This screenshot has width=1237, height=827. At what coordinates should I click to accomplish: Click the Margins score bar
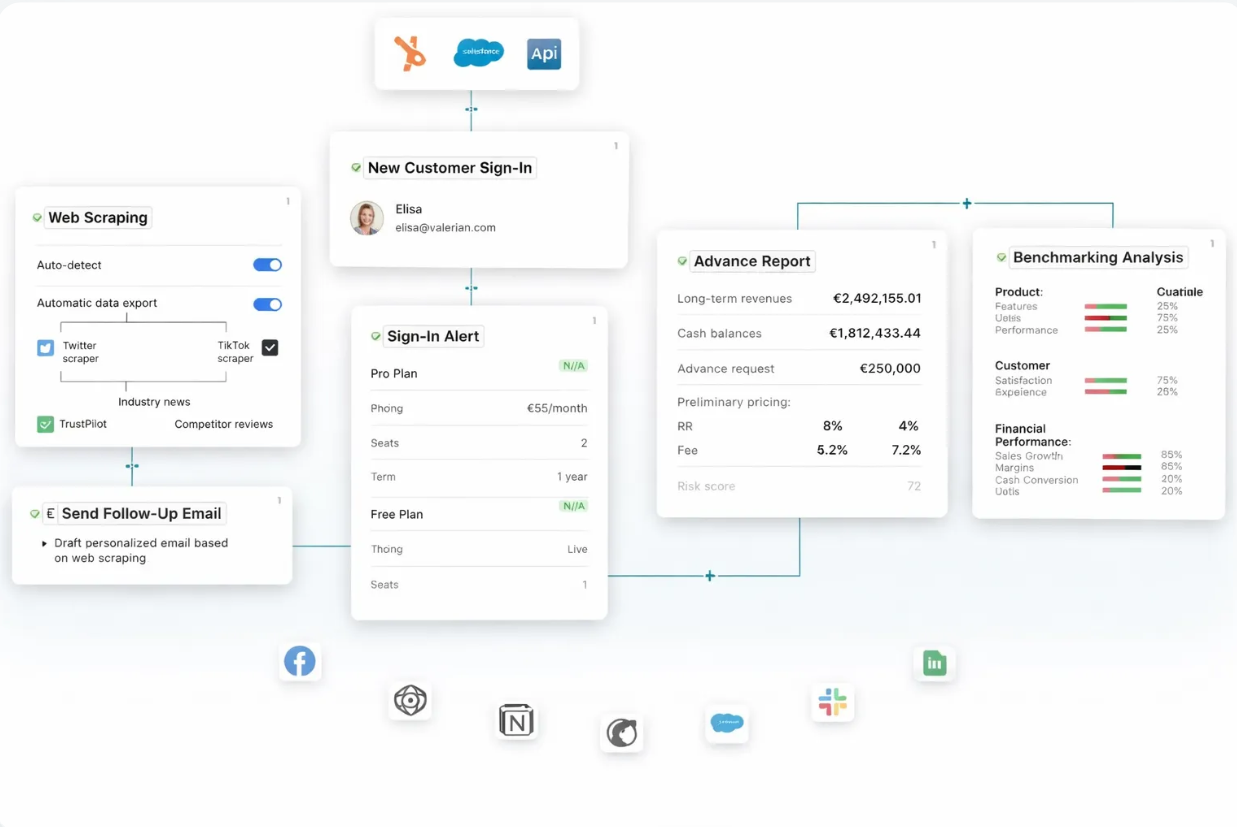[1122, 467]
